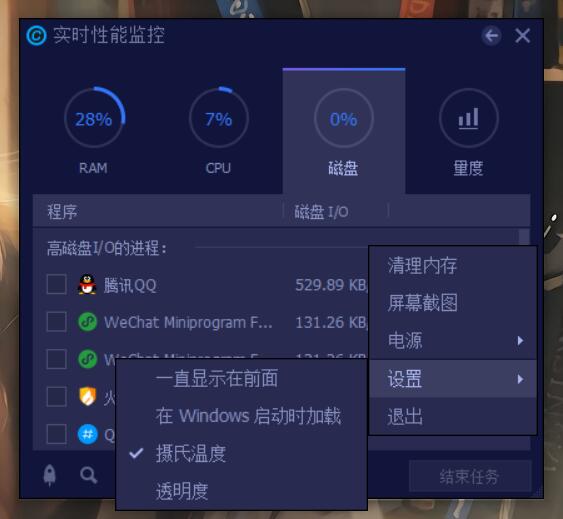Click the 腾讯QQ penguin icon

(87, 285)
